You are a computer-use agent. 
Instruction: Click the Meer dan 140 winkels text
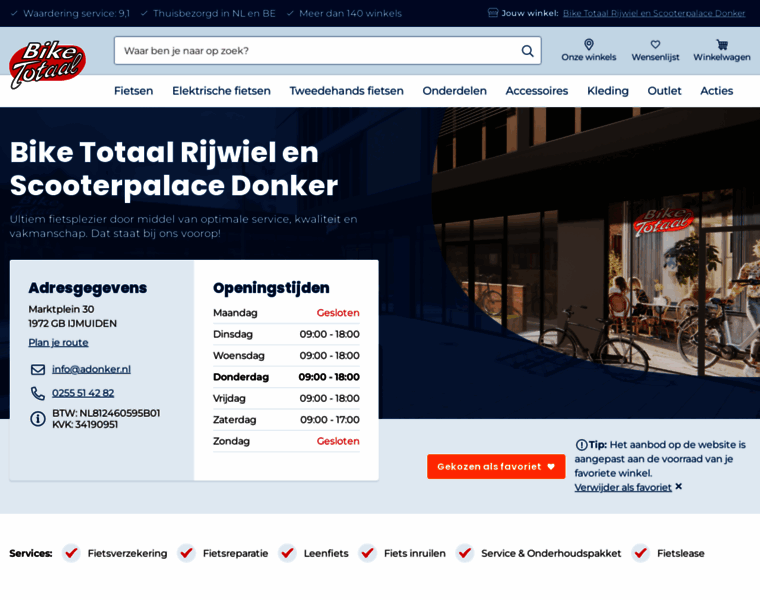click(x=350, y=13)
